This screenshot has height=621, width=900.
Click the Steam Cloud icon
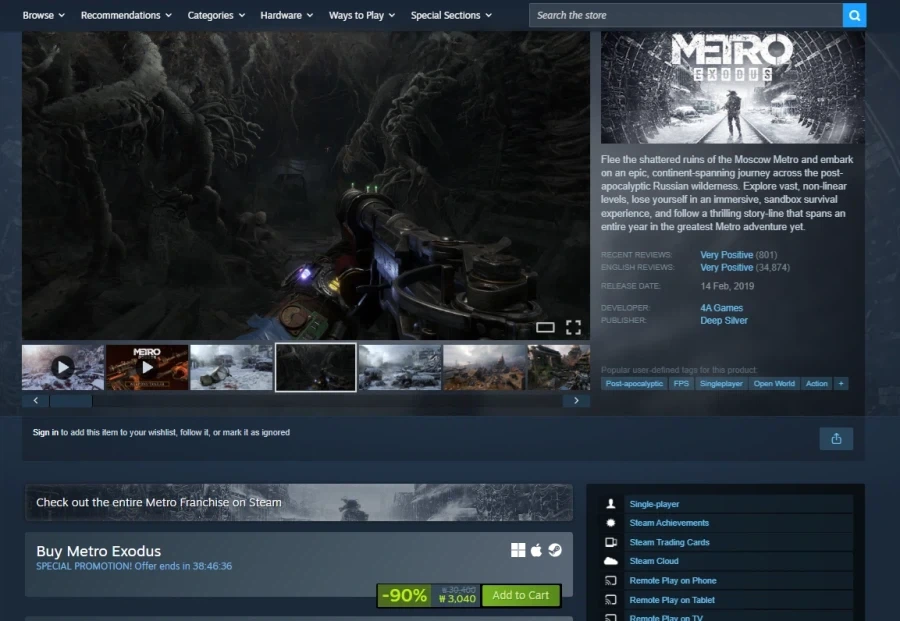(x=611, y=561)
